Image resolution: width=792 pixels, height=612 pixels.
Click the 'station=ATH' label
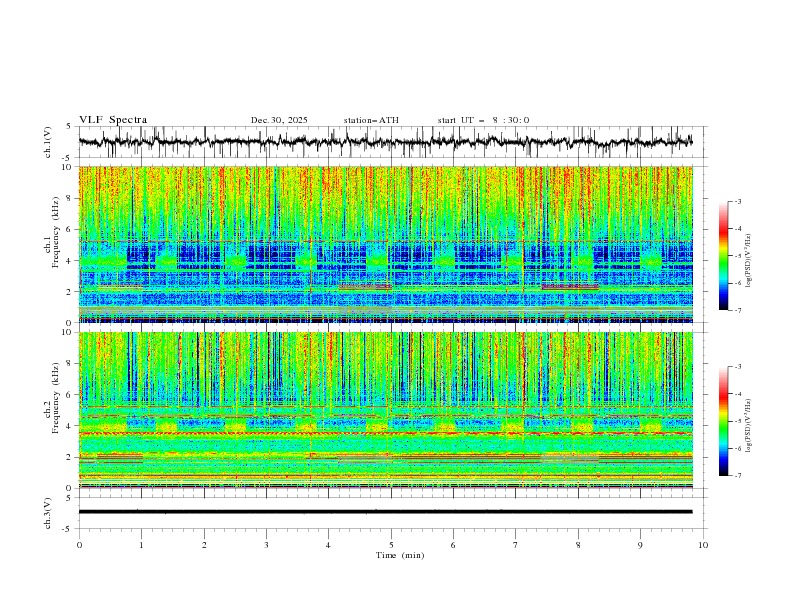(x=371, y=120)
